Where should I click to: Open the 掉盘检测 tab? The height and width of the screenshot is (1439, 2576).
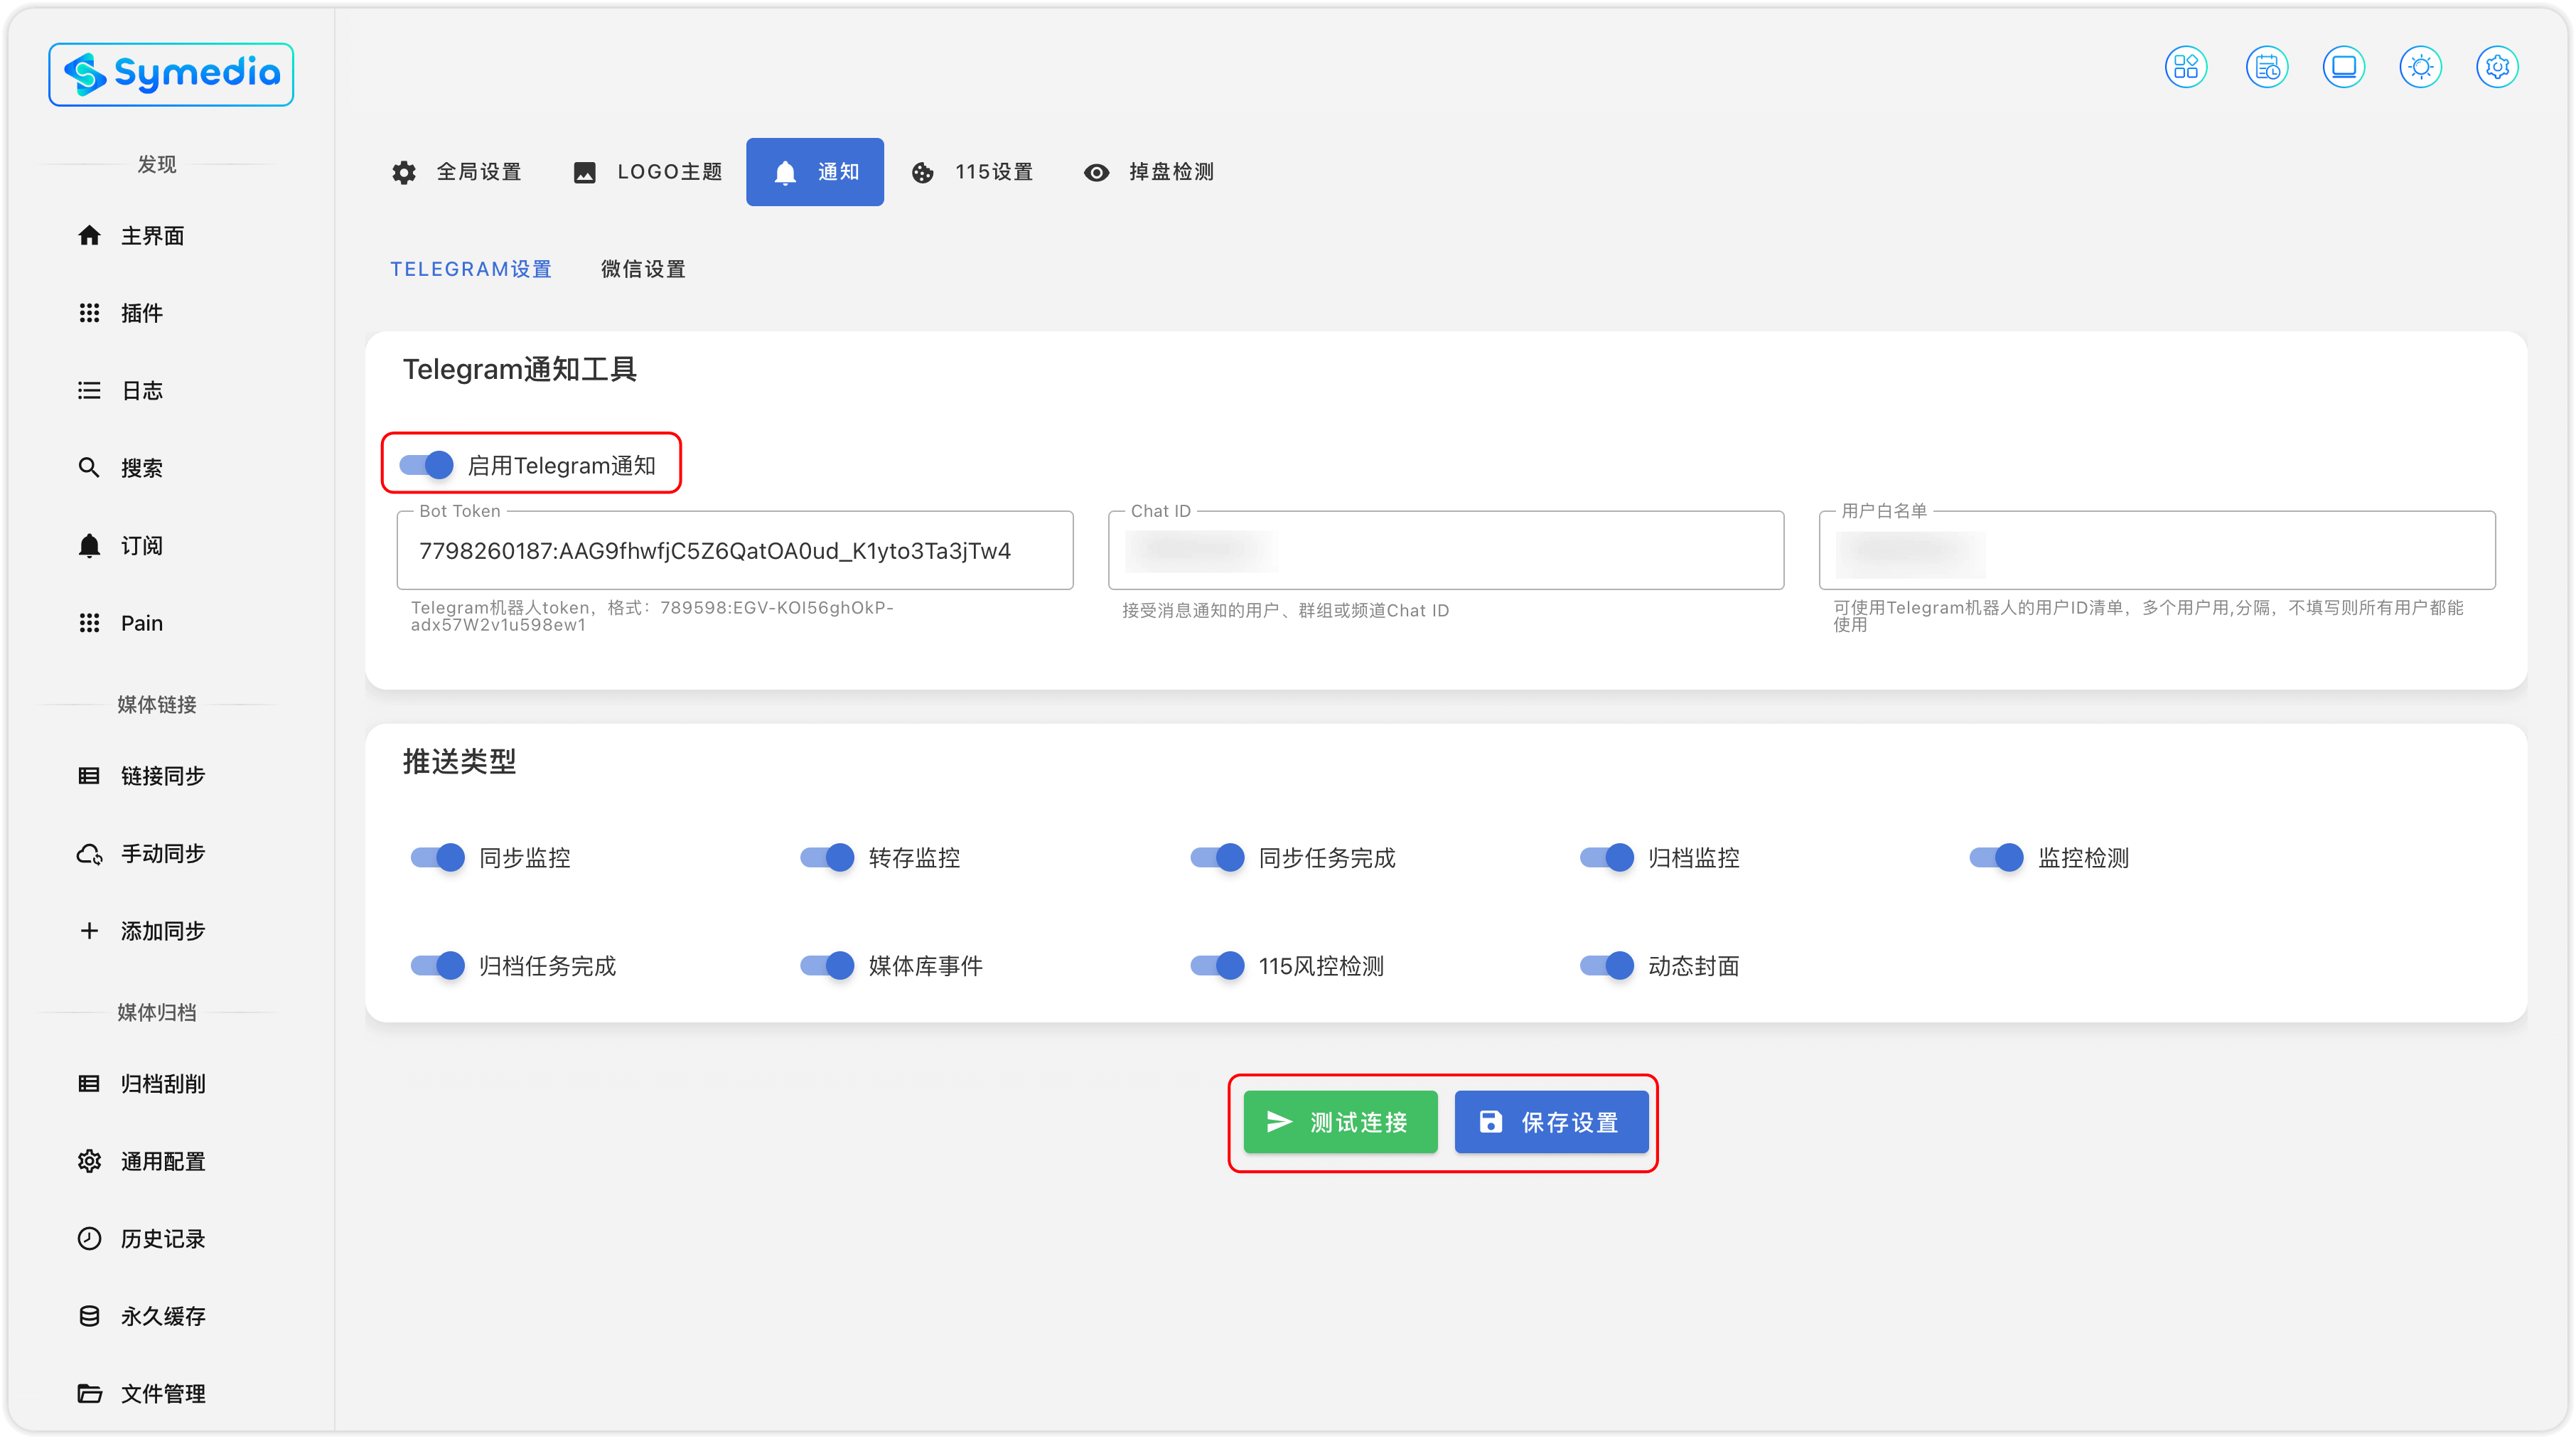pyautogui.click(x=1149, y=172)
